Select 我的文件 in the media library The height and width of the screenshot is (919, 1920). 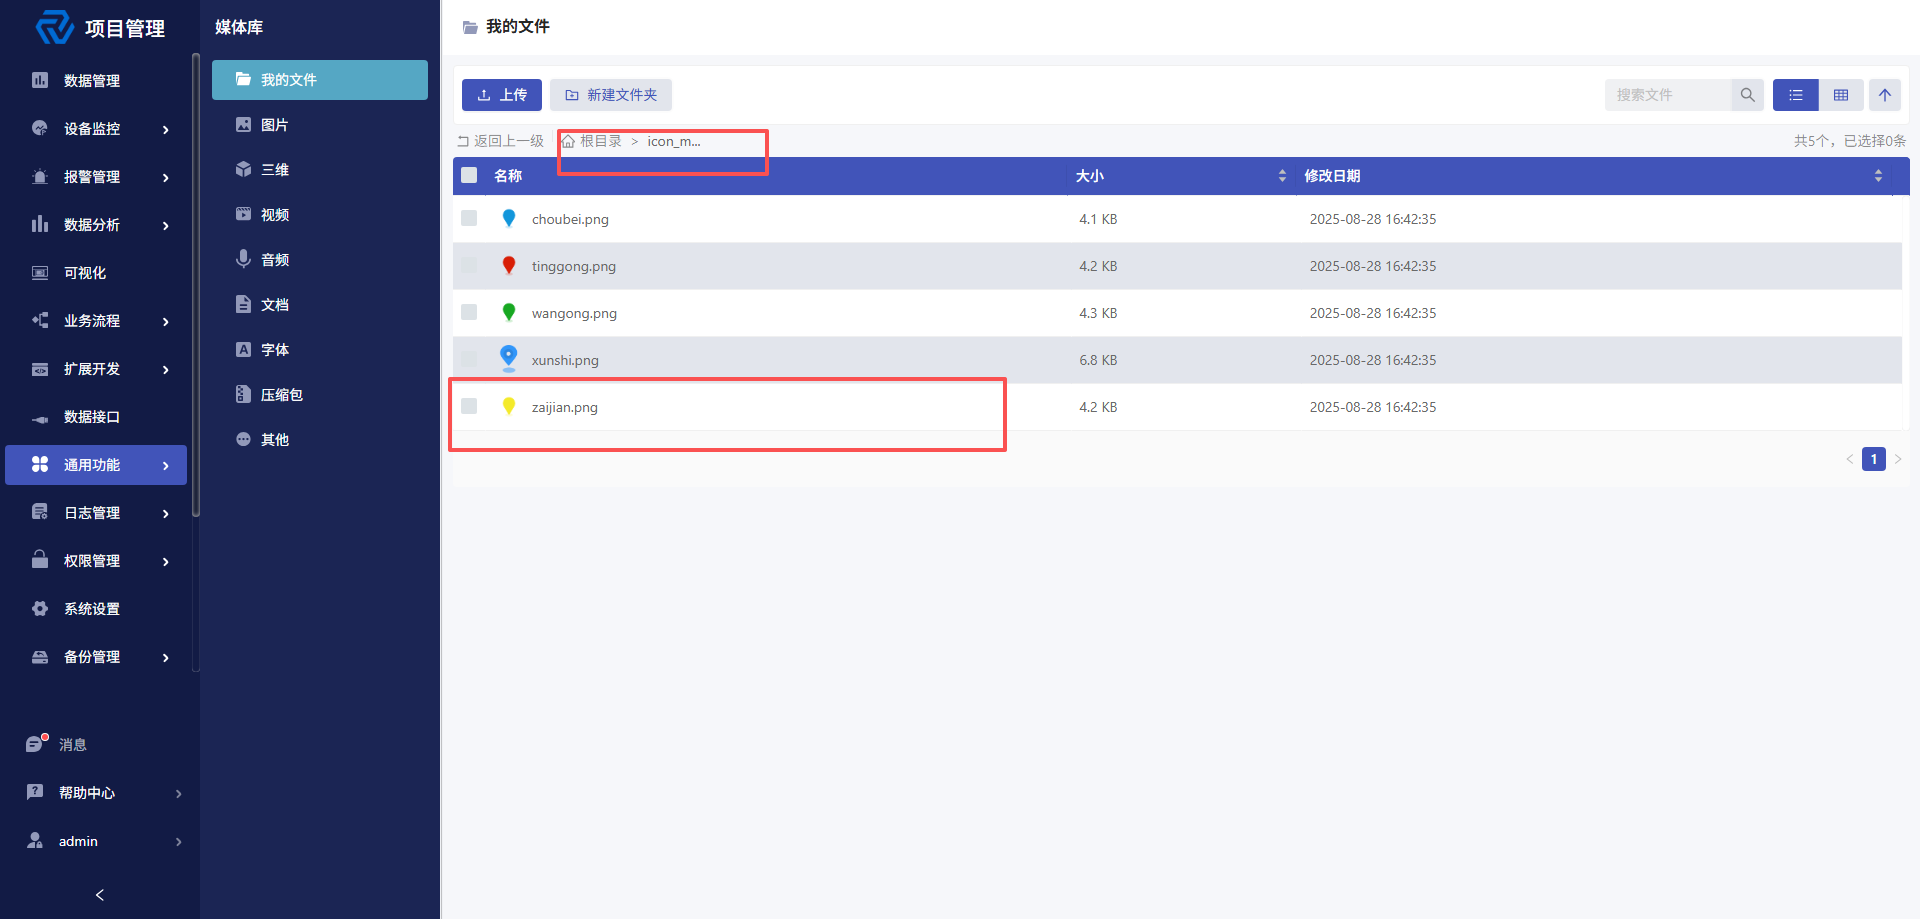[320, 80]
